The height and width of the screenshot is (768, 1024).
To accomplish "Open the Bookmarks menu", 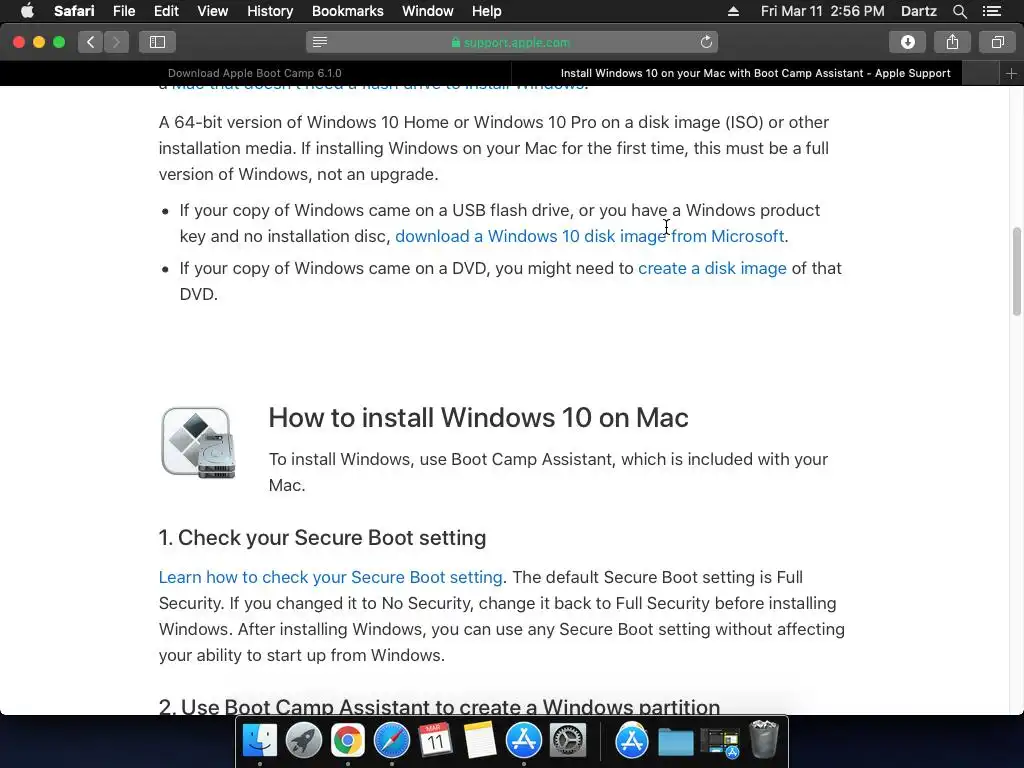I will [347, 11].
